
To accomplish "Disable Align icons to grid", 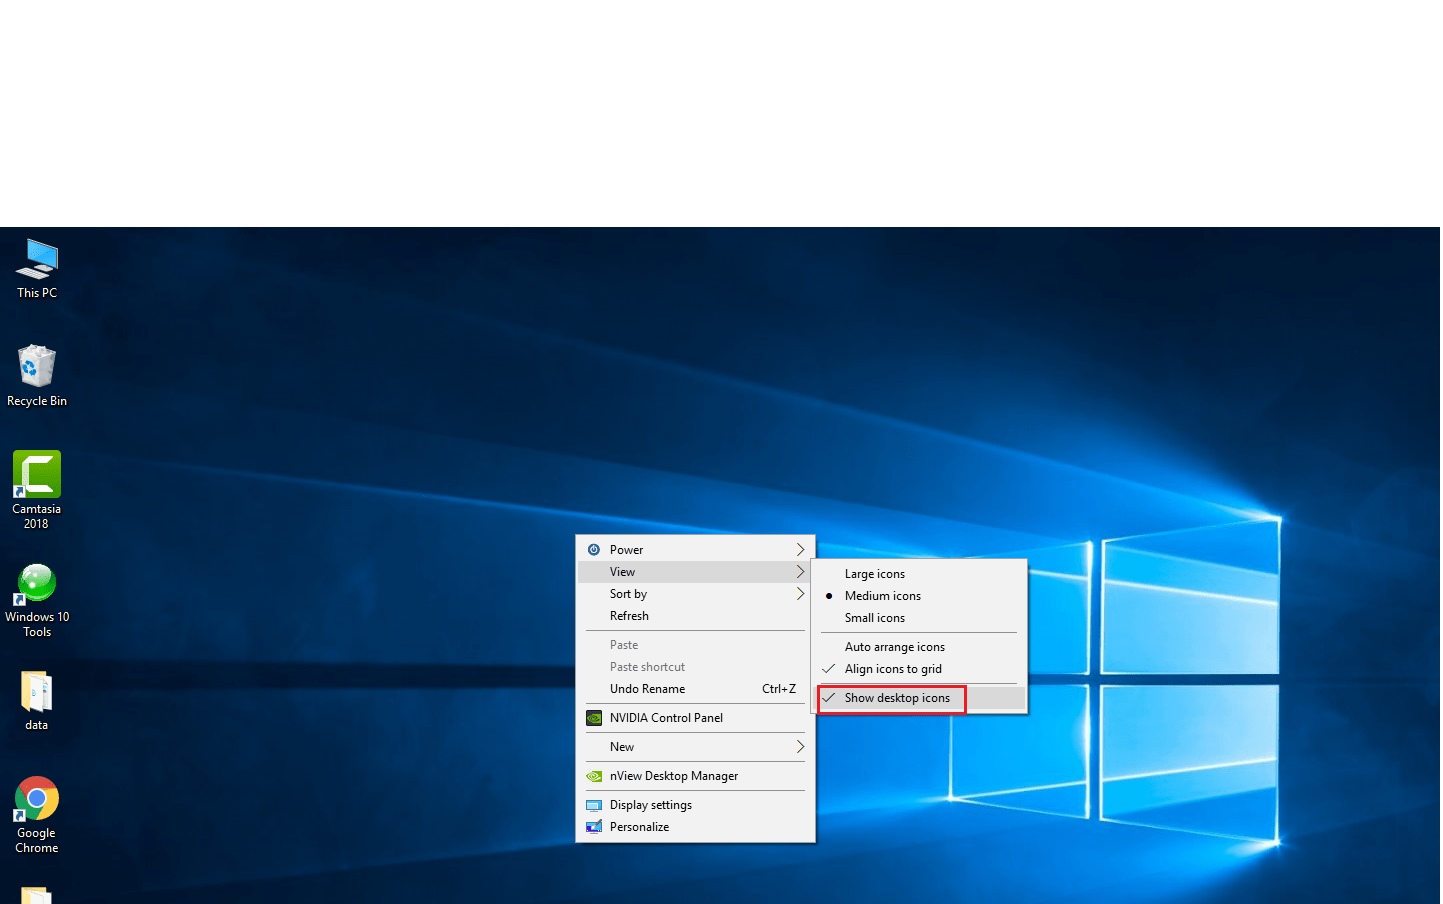I will 893,668.
